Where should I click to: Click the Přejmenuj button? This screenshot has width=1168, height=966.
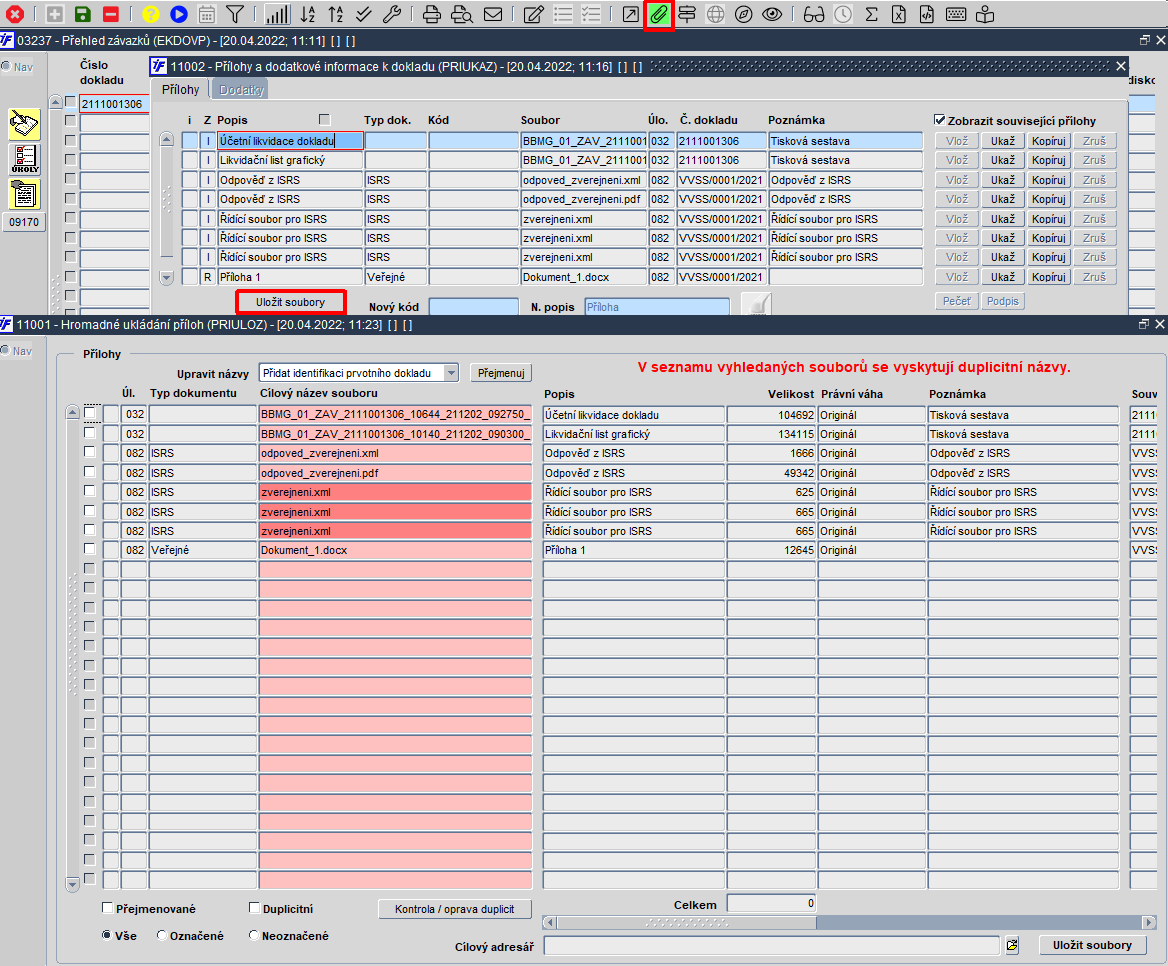coord(501,373)
